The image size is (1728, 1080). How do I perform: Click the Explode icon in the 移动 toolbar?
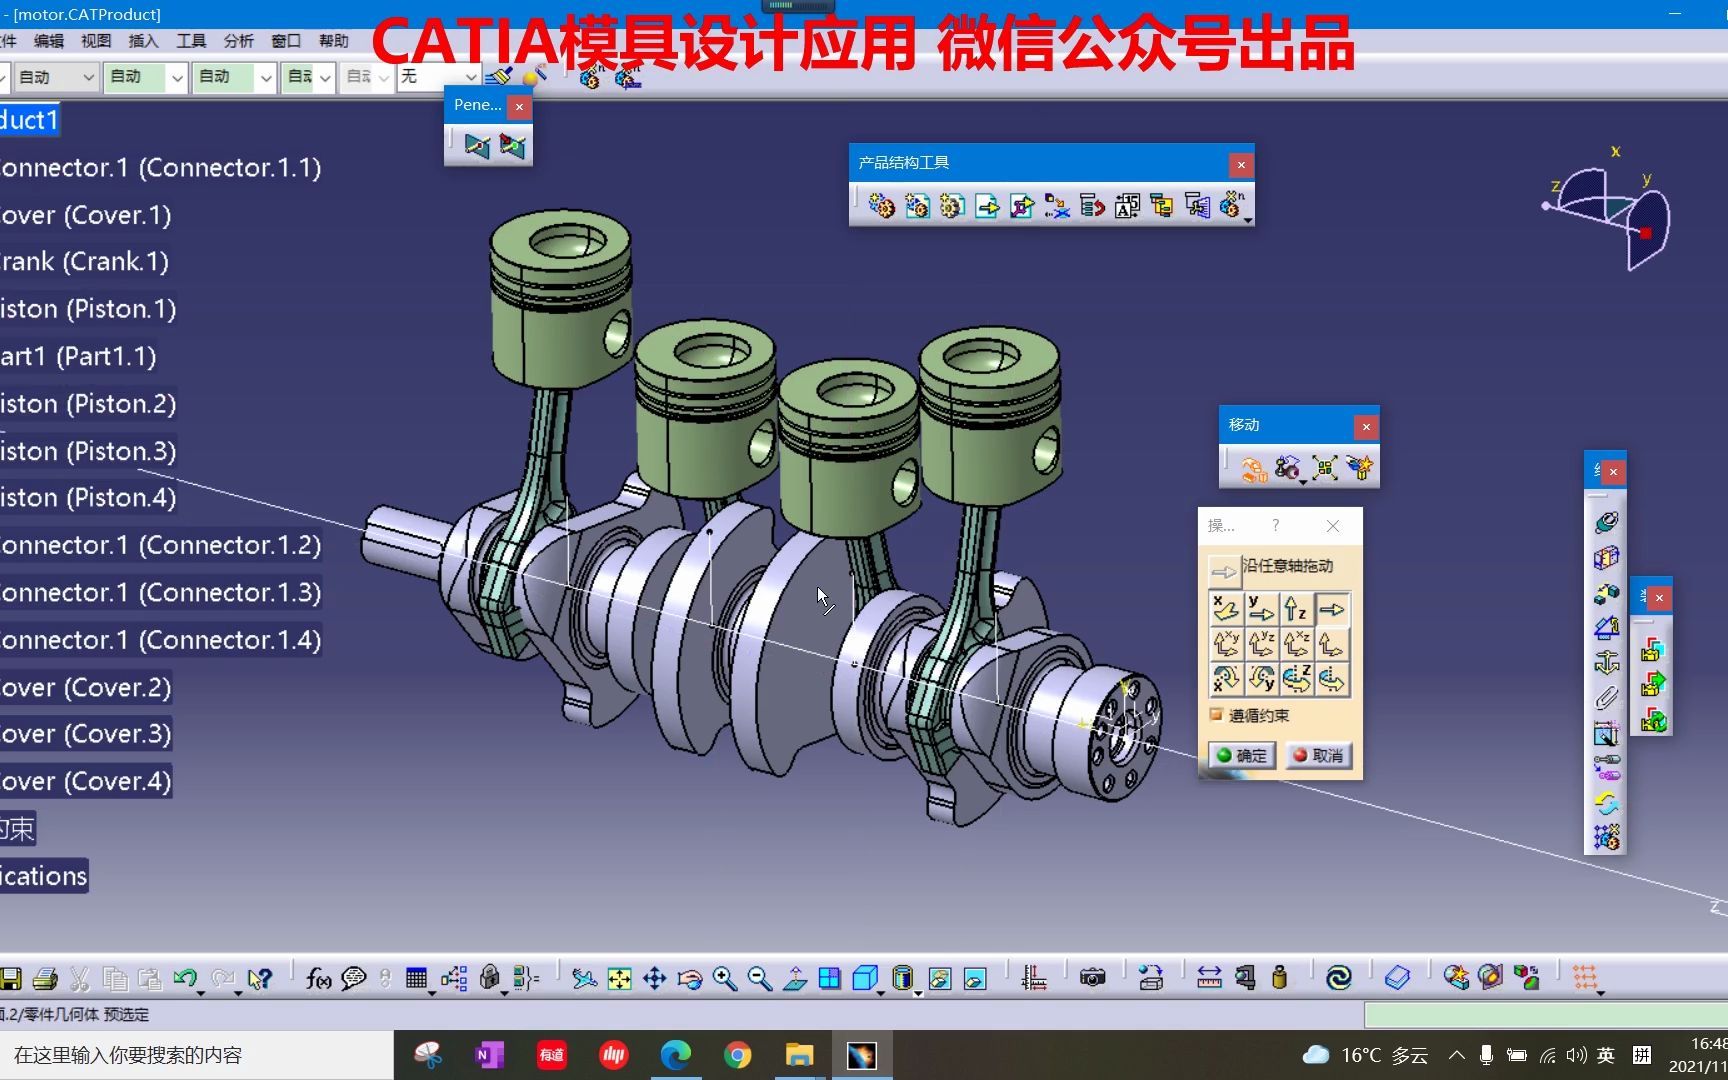[1324, 468]
